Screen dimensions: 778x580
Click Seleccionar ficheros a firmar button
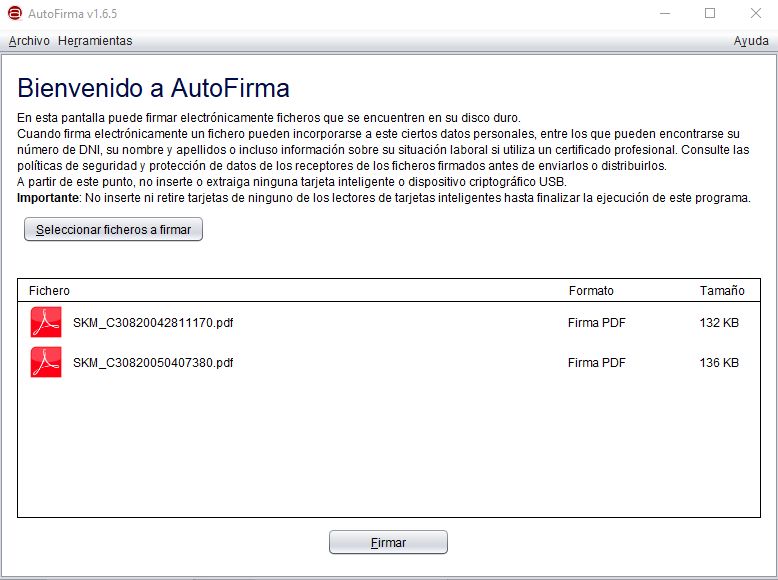click(x=113, y=229)
